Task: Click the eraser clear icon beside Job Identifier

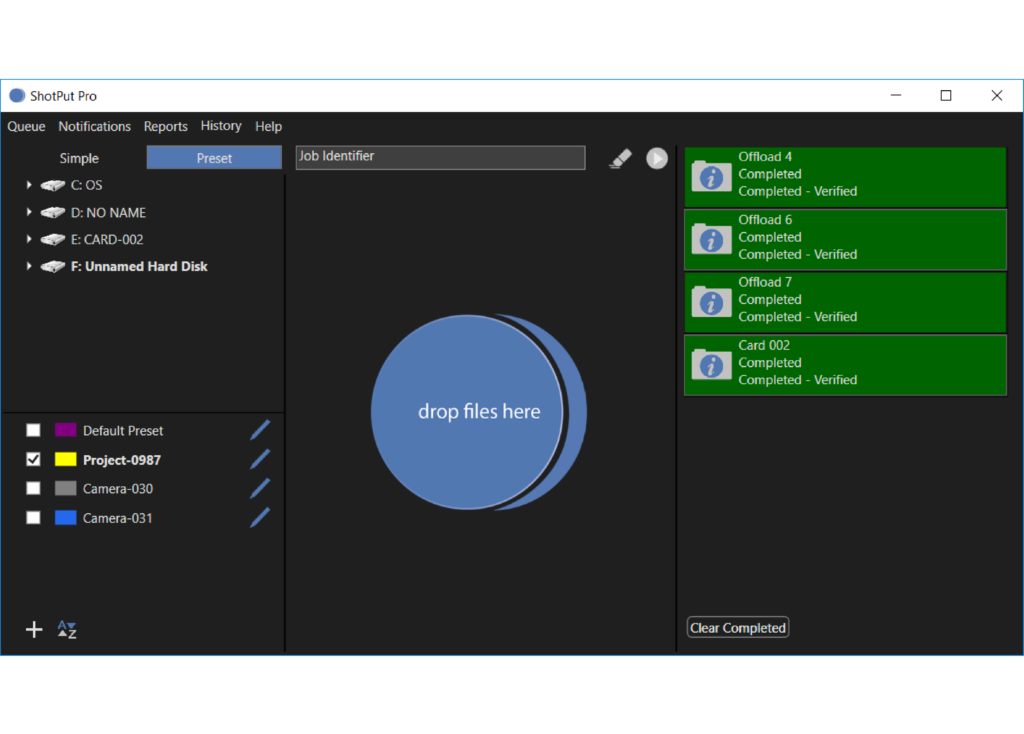Action: pyautogui.click(x=620, y=158)
